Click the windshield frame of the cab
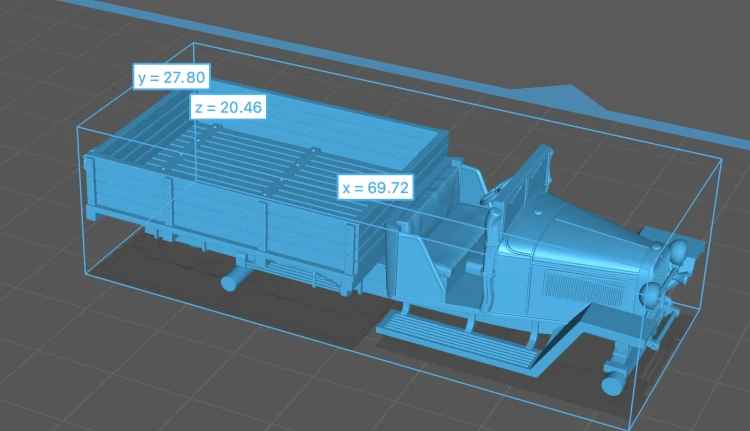 pyautogui.click(x=526, y=179)
